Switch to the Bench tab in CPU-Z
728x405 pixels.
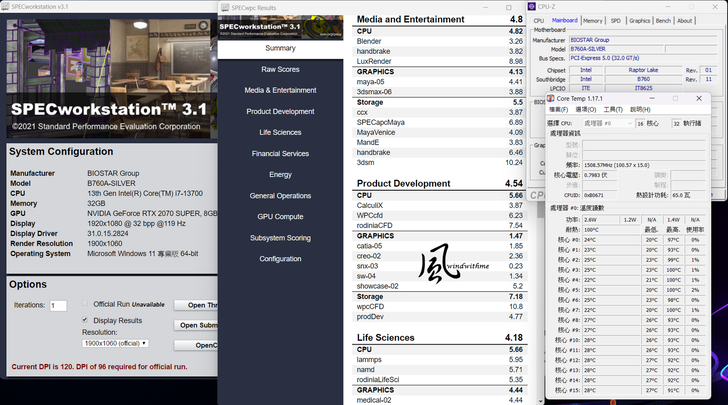(663, 21)
